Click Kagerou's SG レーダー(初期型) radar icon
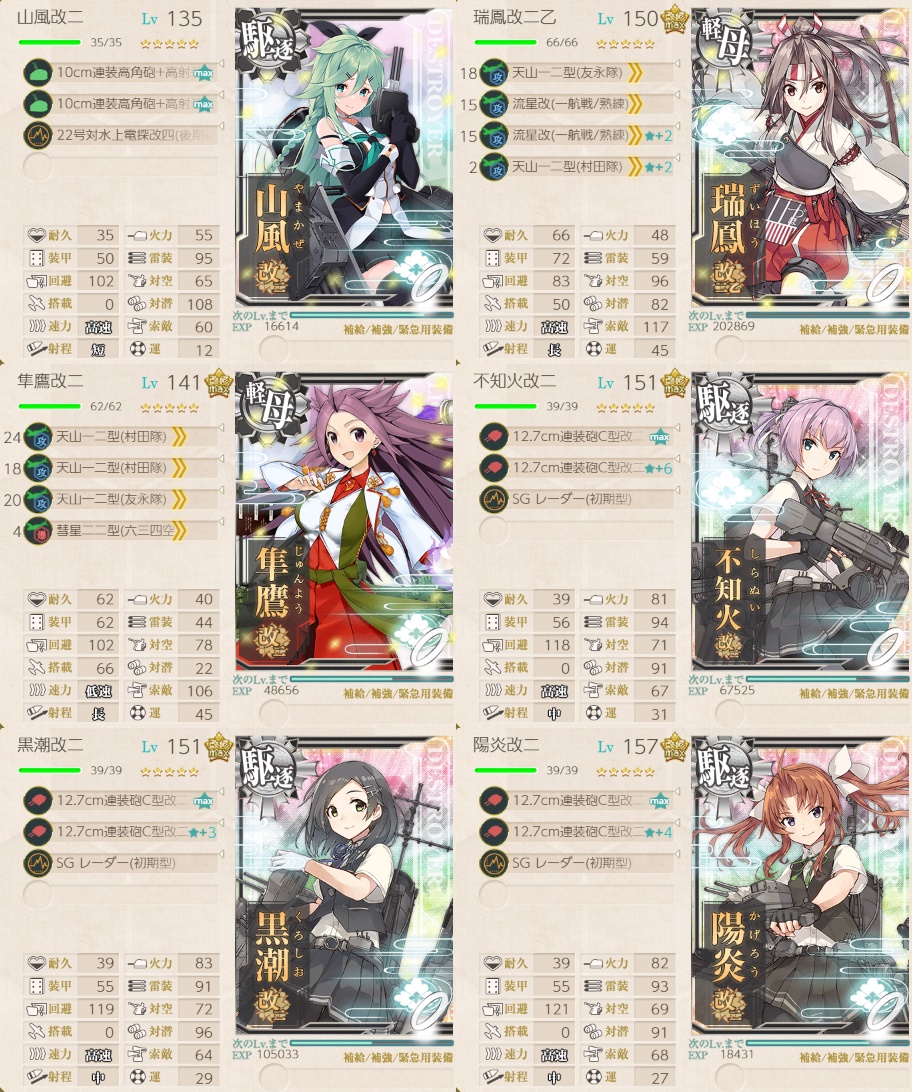The image size is (912, 1092). [494, 864]
